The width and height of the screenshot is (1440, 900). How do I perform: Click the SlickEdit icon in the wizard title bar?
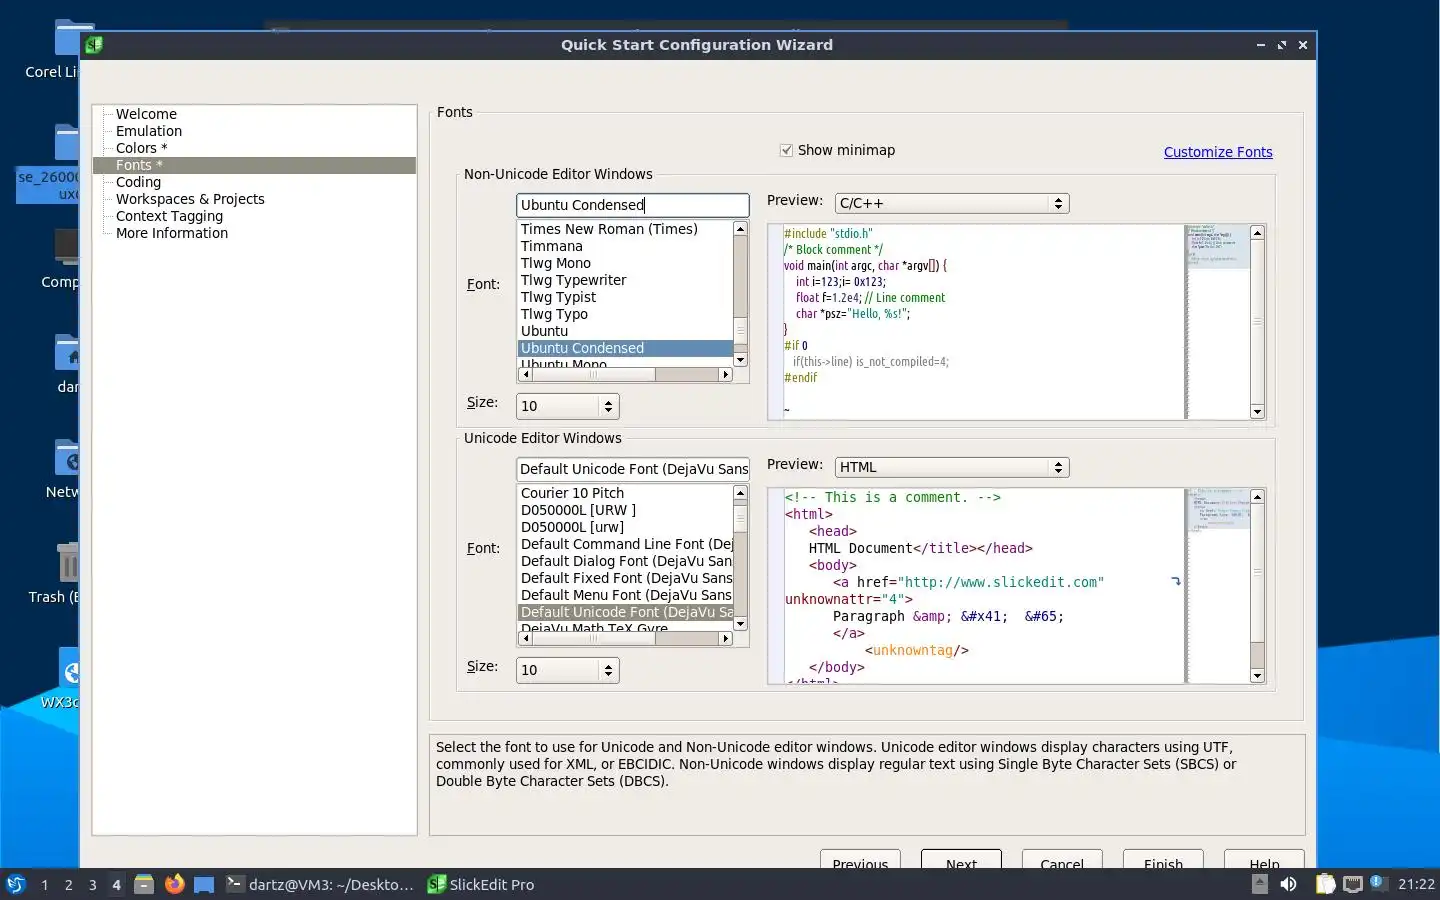pos(94,45)
